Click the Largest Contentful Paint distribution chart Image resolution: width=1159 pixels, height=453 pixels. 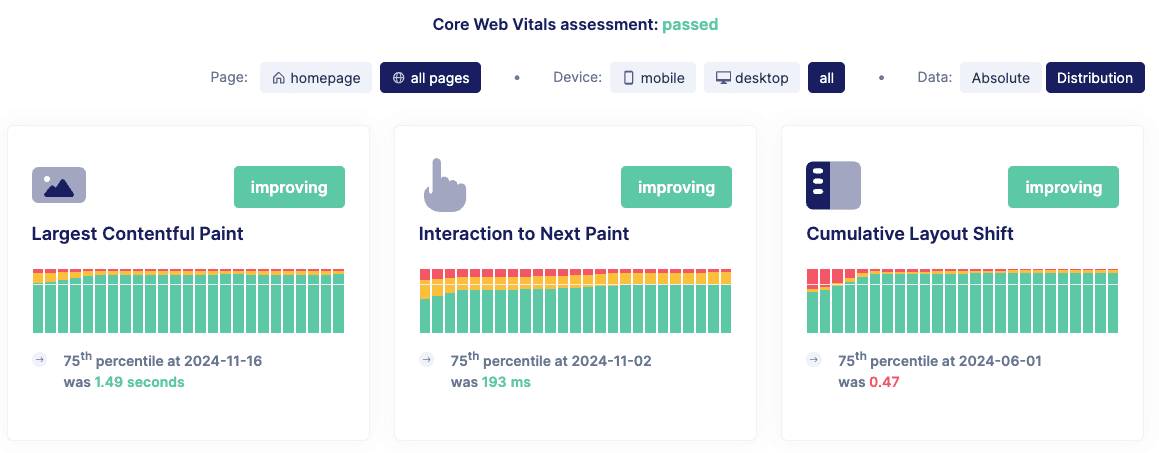(x=188, y=301)
